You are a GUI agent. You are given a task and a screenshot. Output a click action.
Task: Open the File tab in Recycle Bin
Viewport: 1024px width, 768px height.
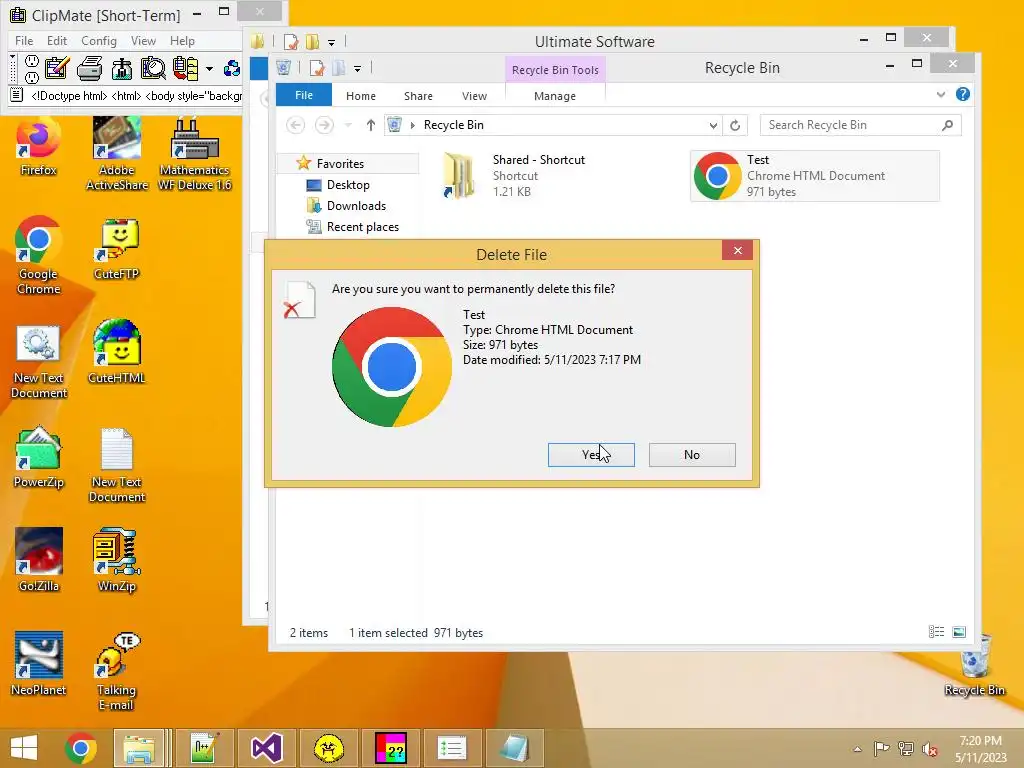[304, 95]
